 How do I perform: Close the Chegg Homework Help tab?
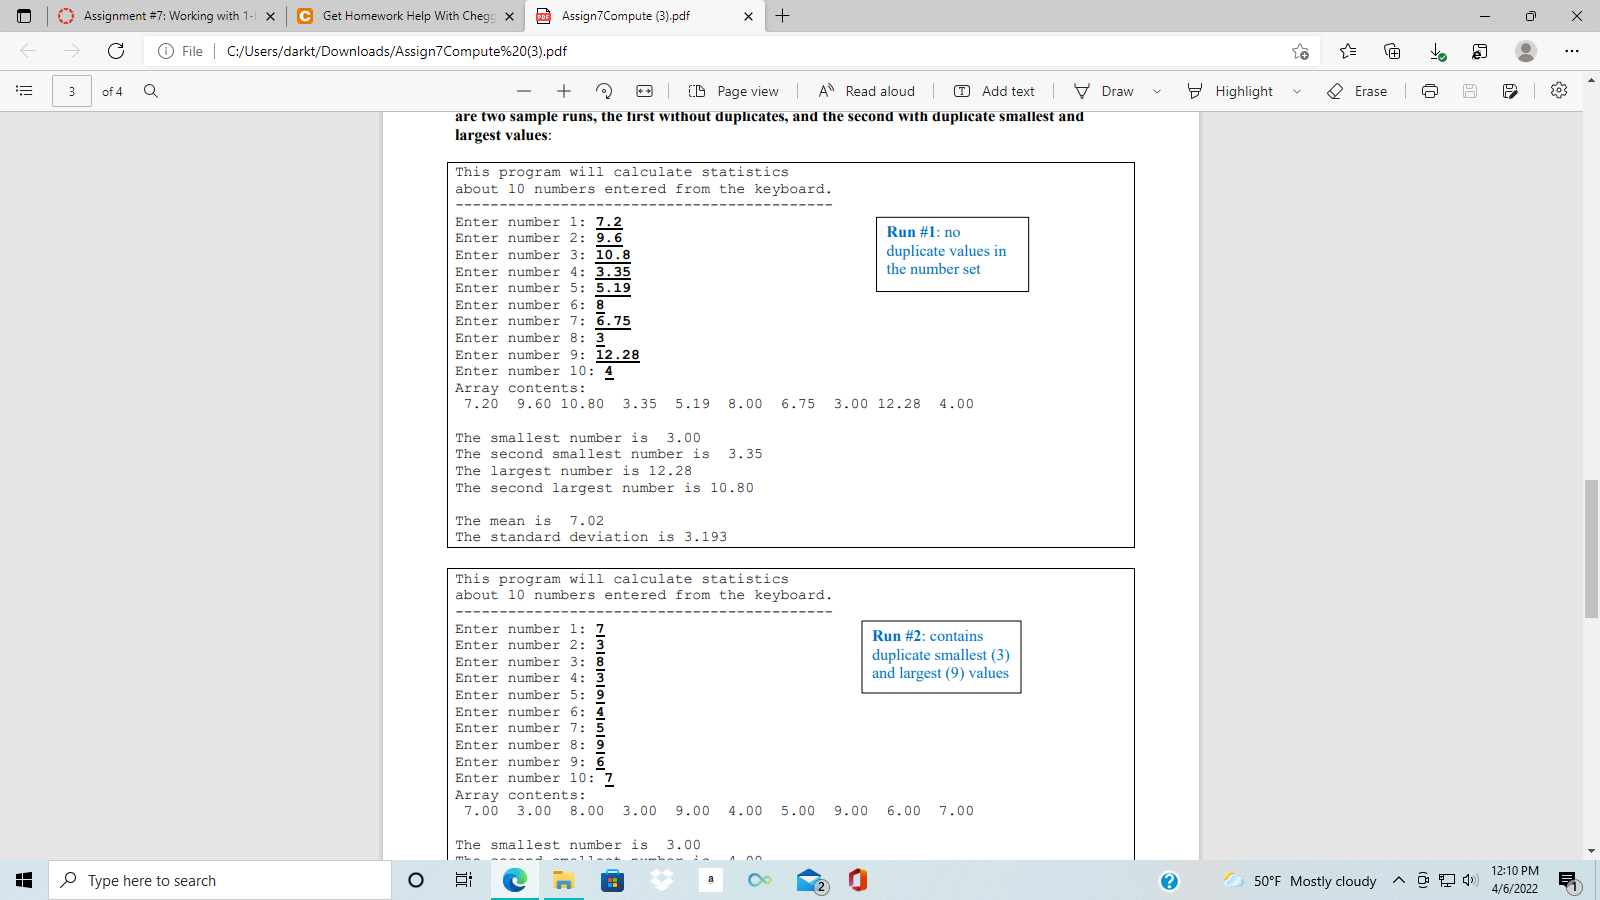point(509,16)
